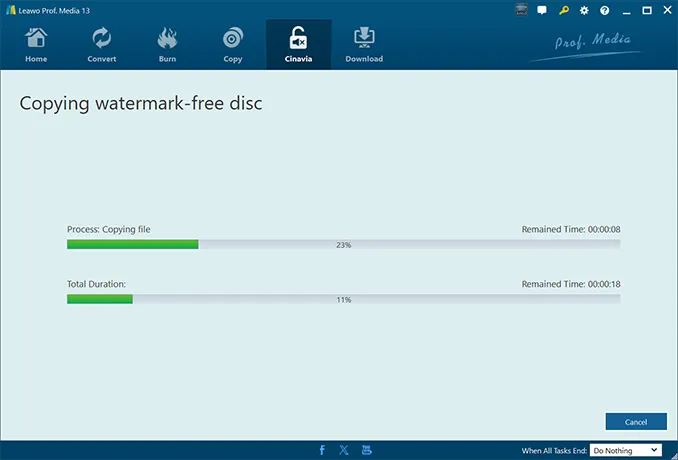This screenshot has height=460, width=678.
Task: Open the Convert module
Action: 101,45
